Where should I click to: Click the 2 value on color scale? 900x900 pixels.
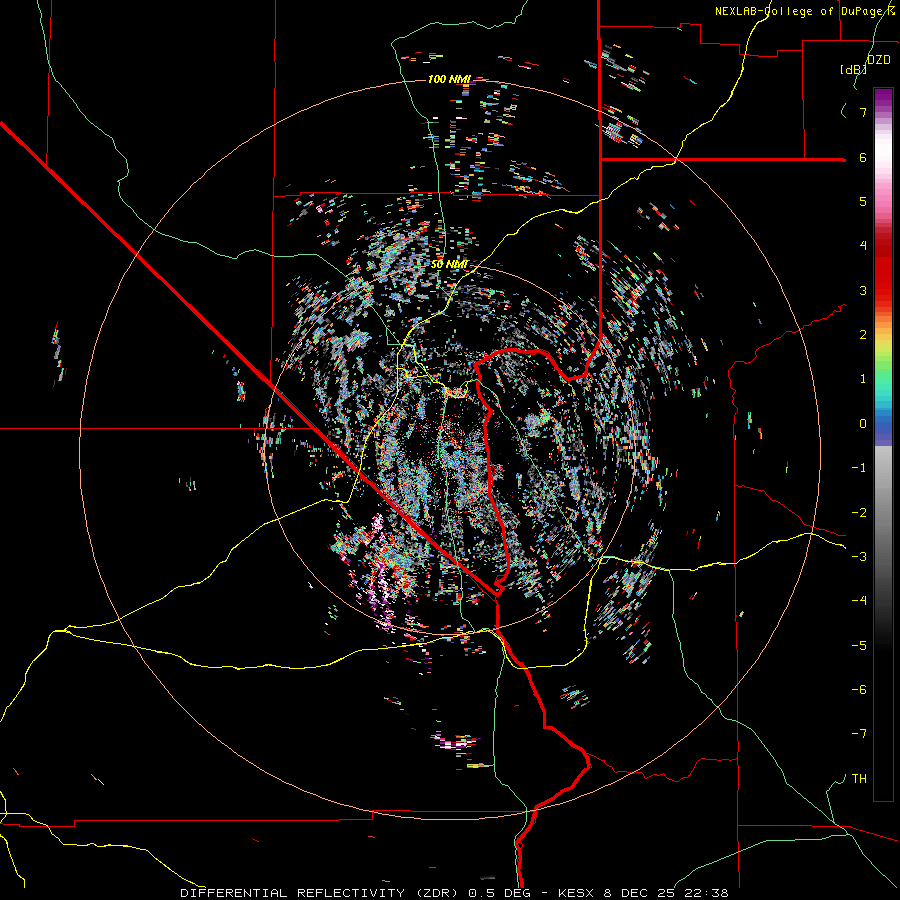click(863, 335)
